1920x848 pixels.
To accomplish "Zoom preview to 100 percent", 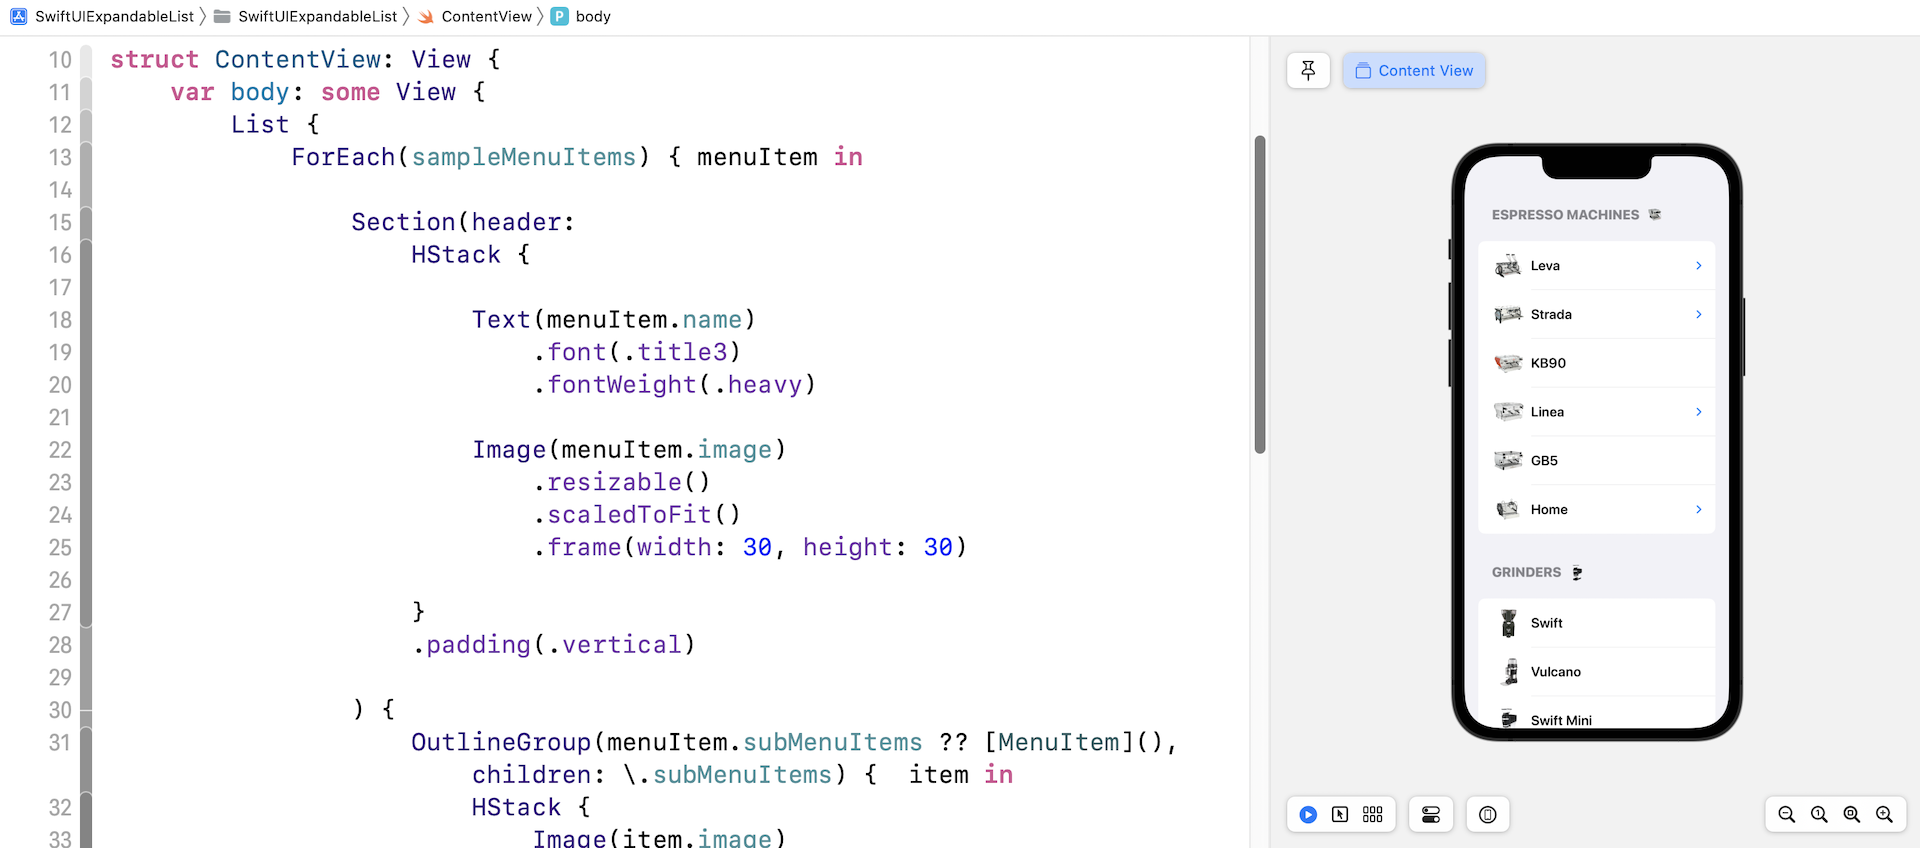I will coord(1820,815).
